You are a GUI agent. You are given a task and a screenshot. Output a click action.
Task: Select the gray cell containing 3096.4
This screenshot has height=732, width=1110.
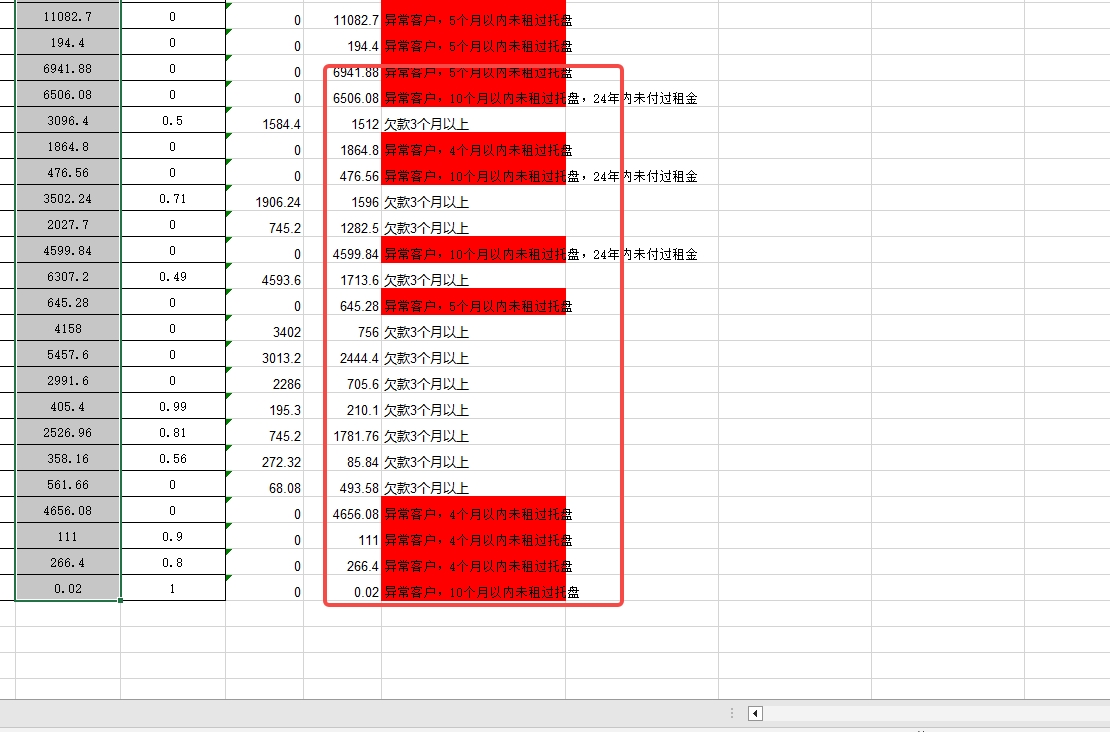click(x=68, y=120)
